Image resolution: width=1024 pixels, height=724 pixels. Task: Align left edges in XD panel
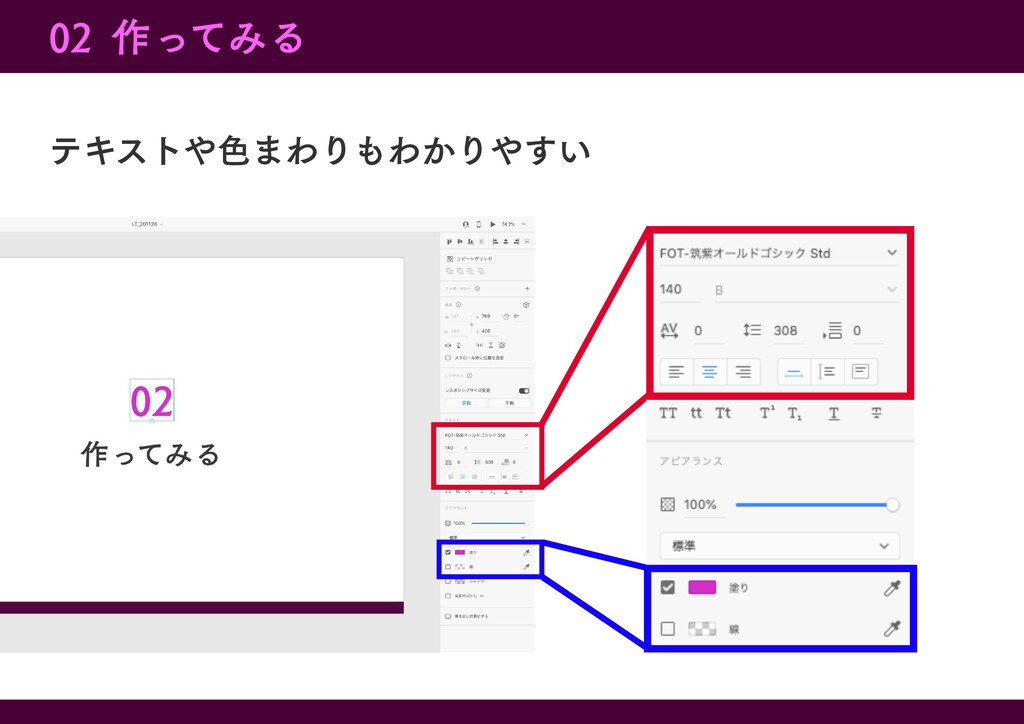(x=496, y=242)
